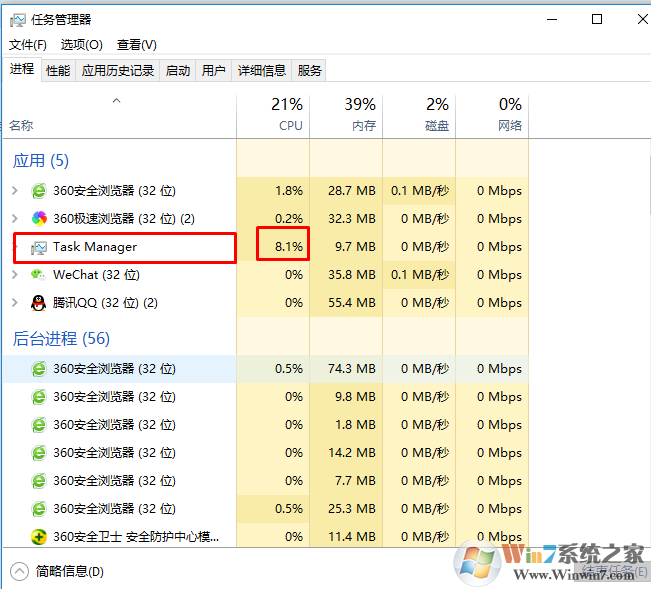Minimize the 任务管理器 window
651x589 pixels.
[x=552, y=19]
